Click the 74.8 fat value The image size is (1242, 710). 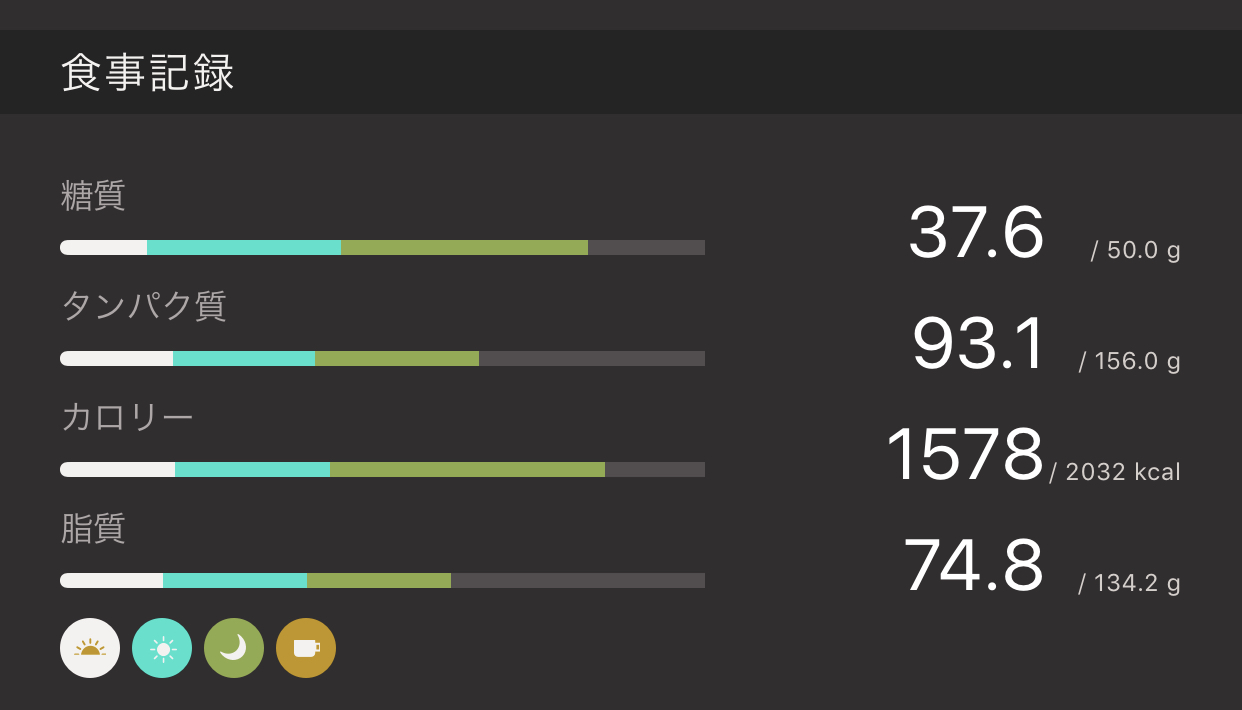pos(973,566)
